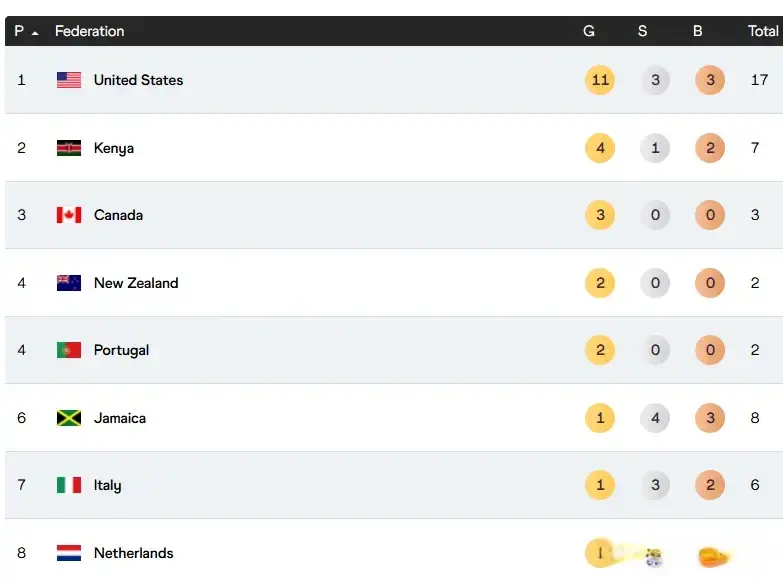Open the Kenya federation link
783x579 pixels.
click(x=114, y=148)
